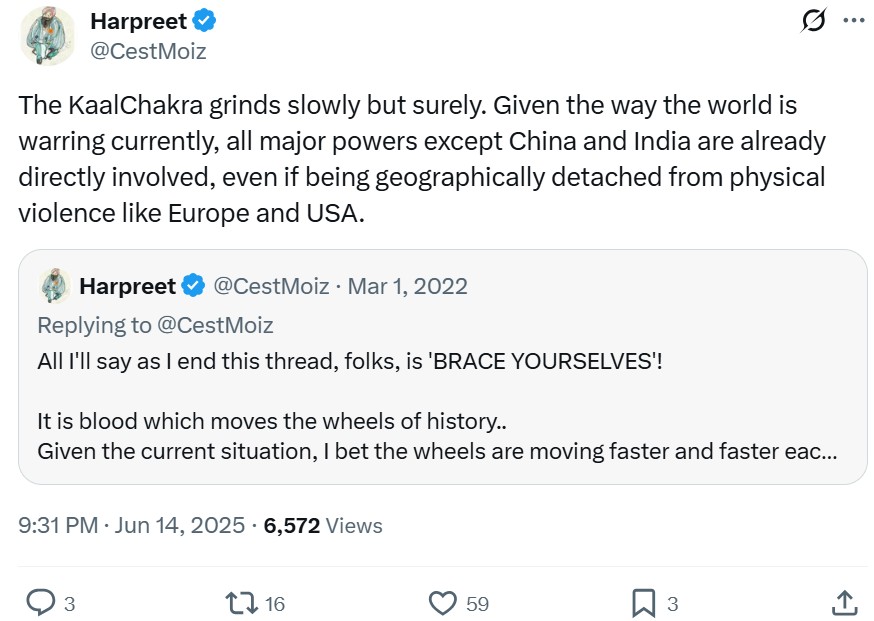Open the reply comment icon
The height and width of the screenshot is (621, 874).
pos(40,603)
